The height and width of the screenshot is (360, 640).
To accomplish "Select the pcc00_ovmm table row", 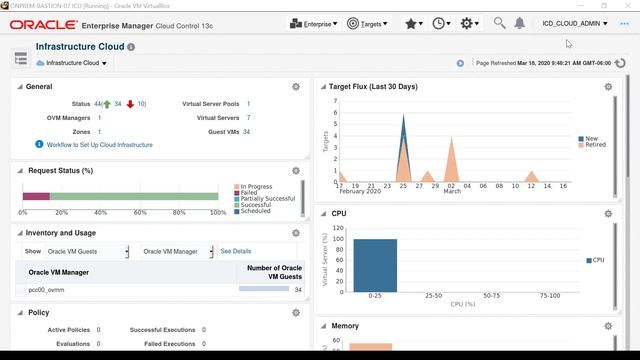I will click(x=160, y=290).
